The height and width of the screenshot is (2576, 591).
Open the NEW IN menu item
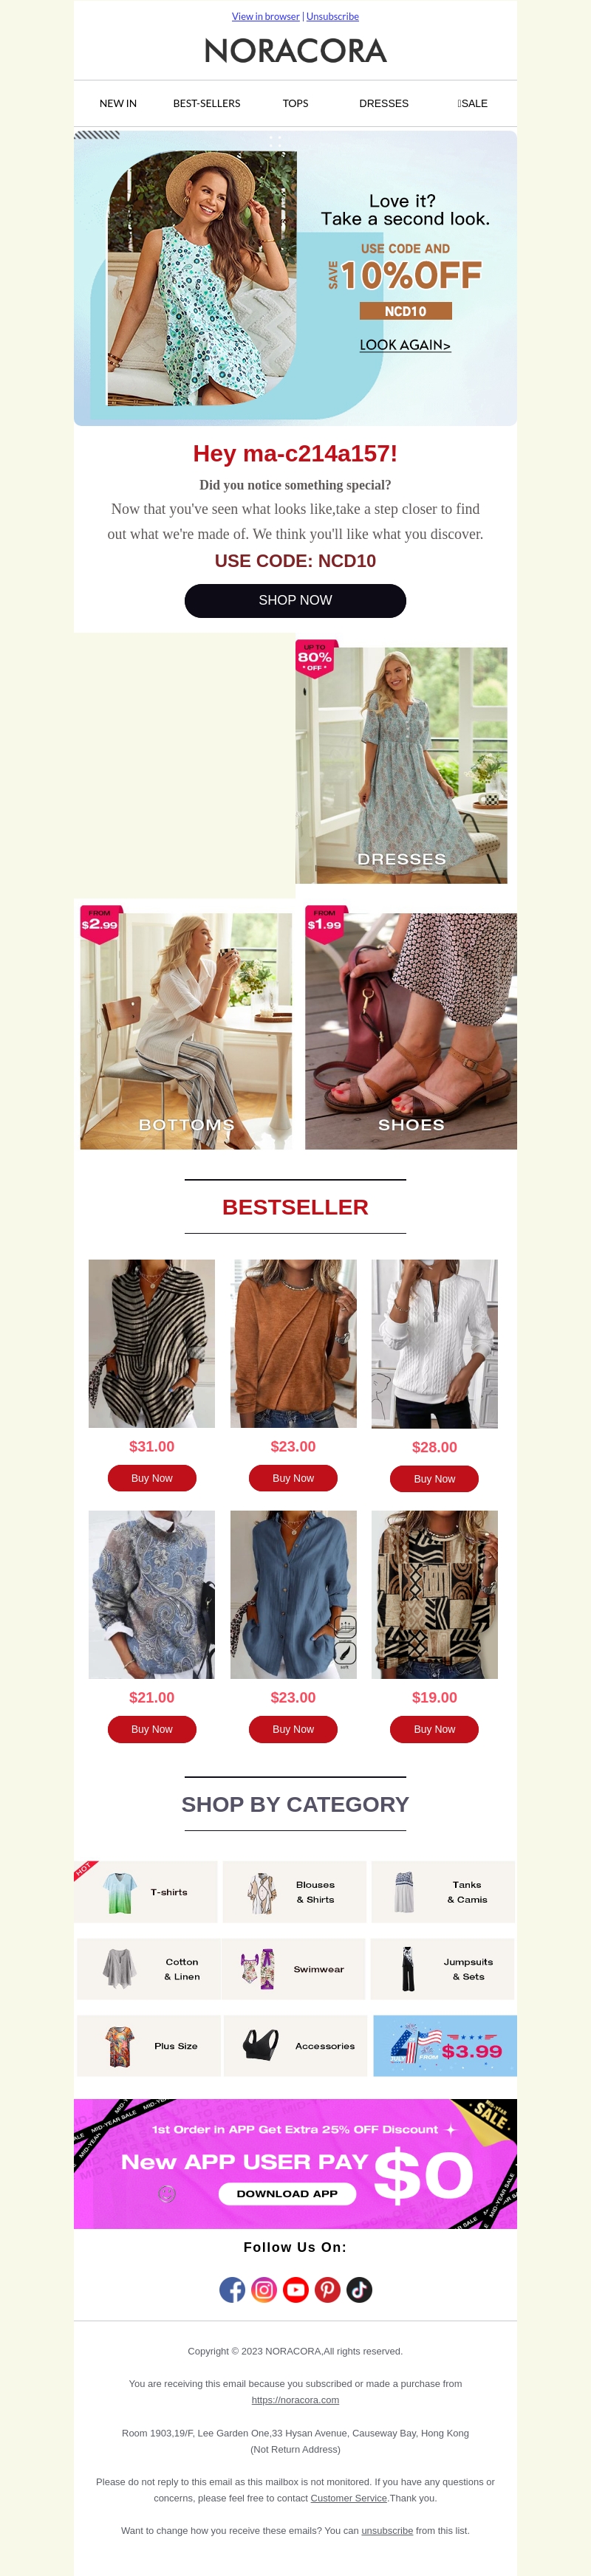118,104
